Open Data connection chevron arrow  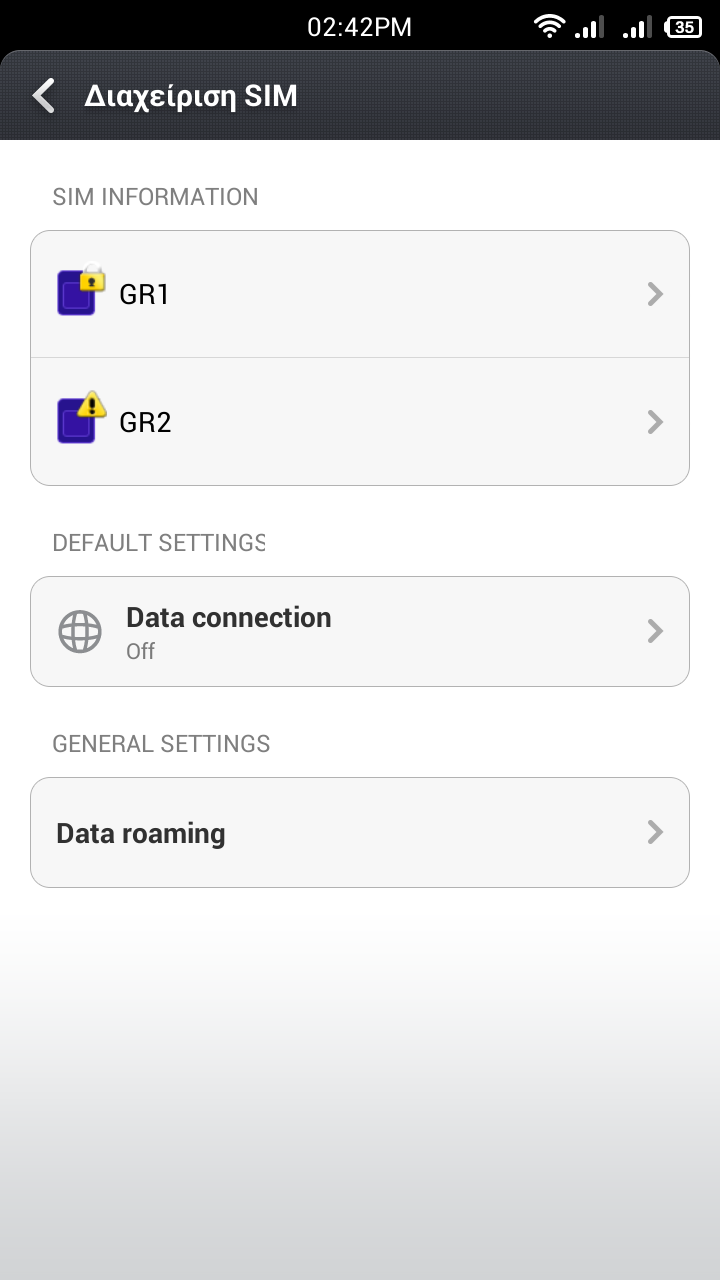(655, 631)
